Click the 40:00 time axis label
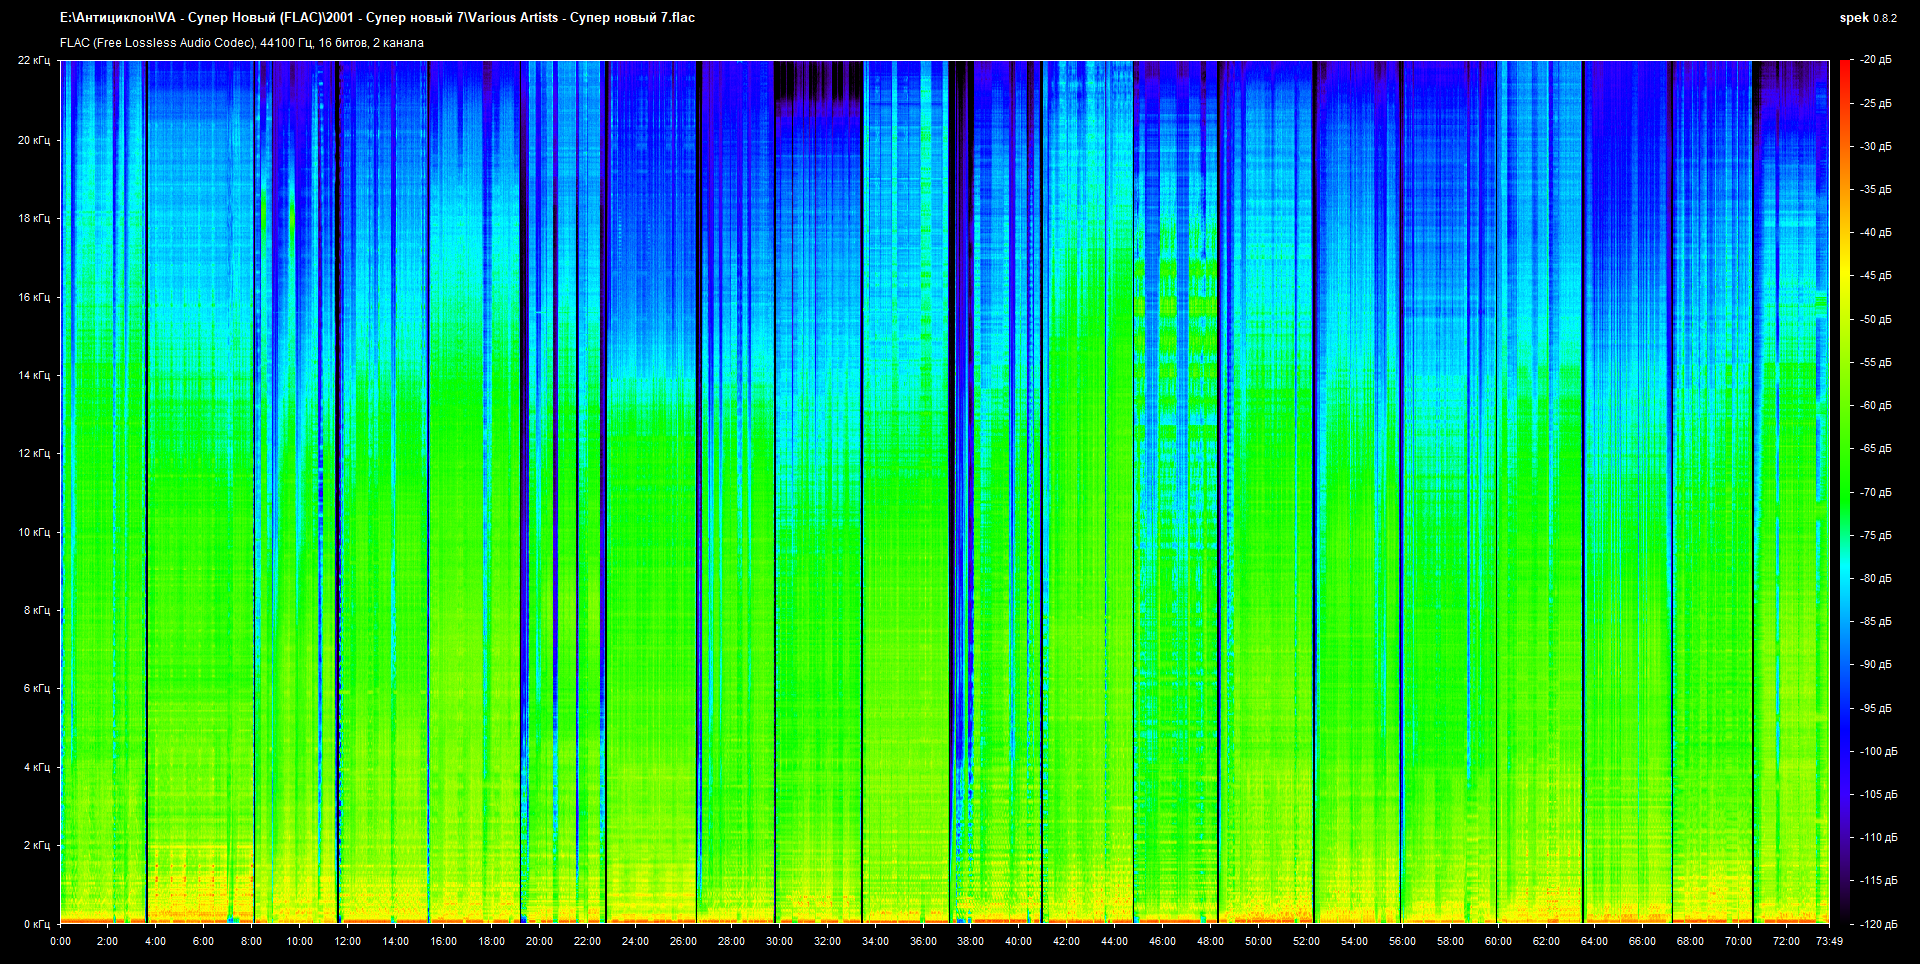 [x=1018, y=941]
